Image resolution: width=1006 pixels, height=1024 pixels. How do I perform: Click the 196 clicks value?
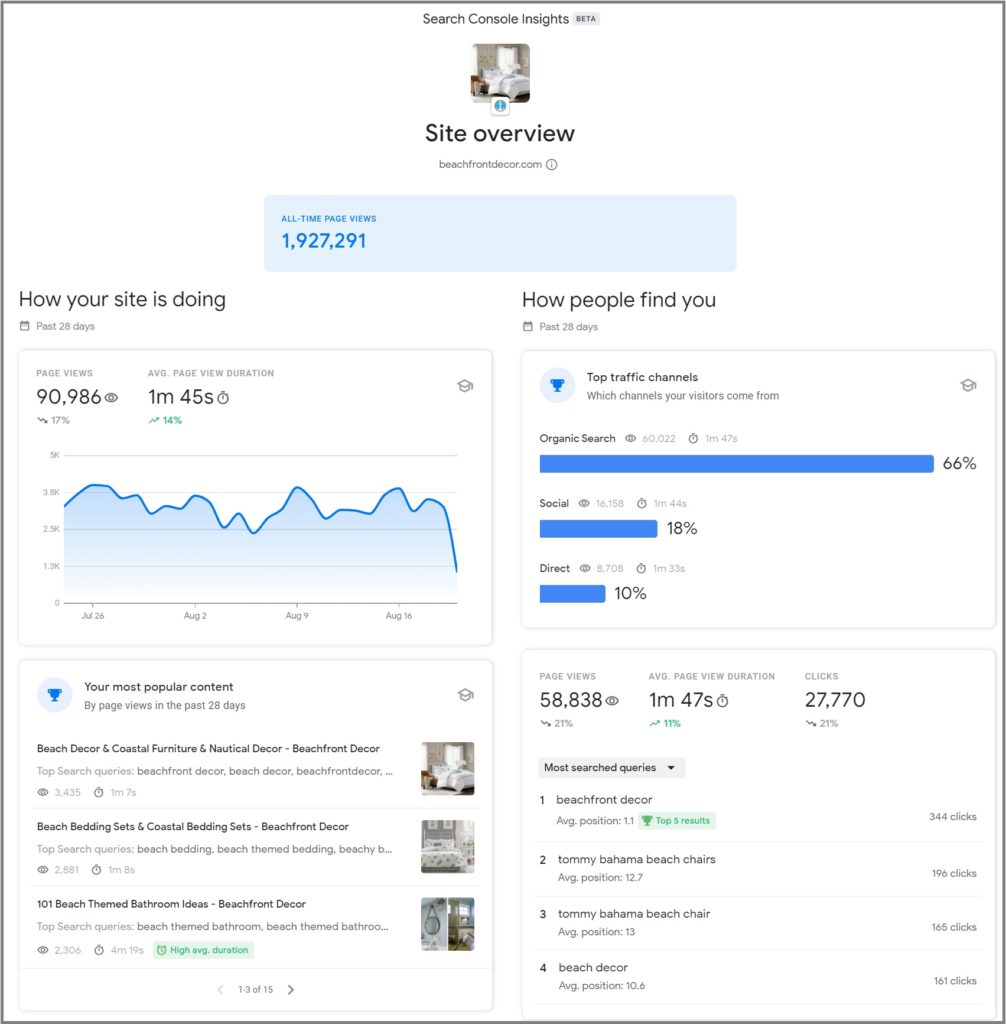[x=954, y=874]
